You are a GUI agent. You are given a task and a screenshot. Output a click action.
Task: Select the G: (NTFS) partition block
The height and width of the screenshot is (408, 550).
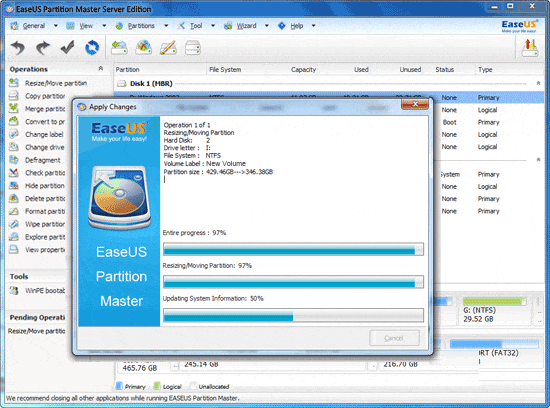coord(495,310)
